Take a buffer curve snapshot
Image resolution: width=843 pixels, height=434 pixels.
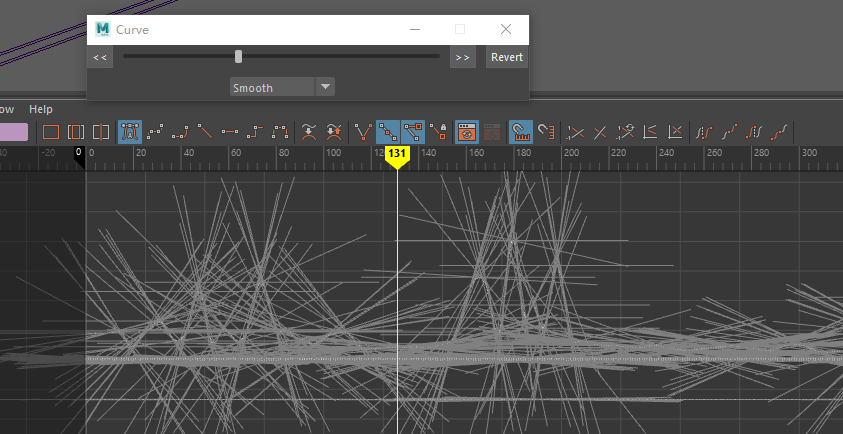309,131
